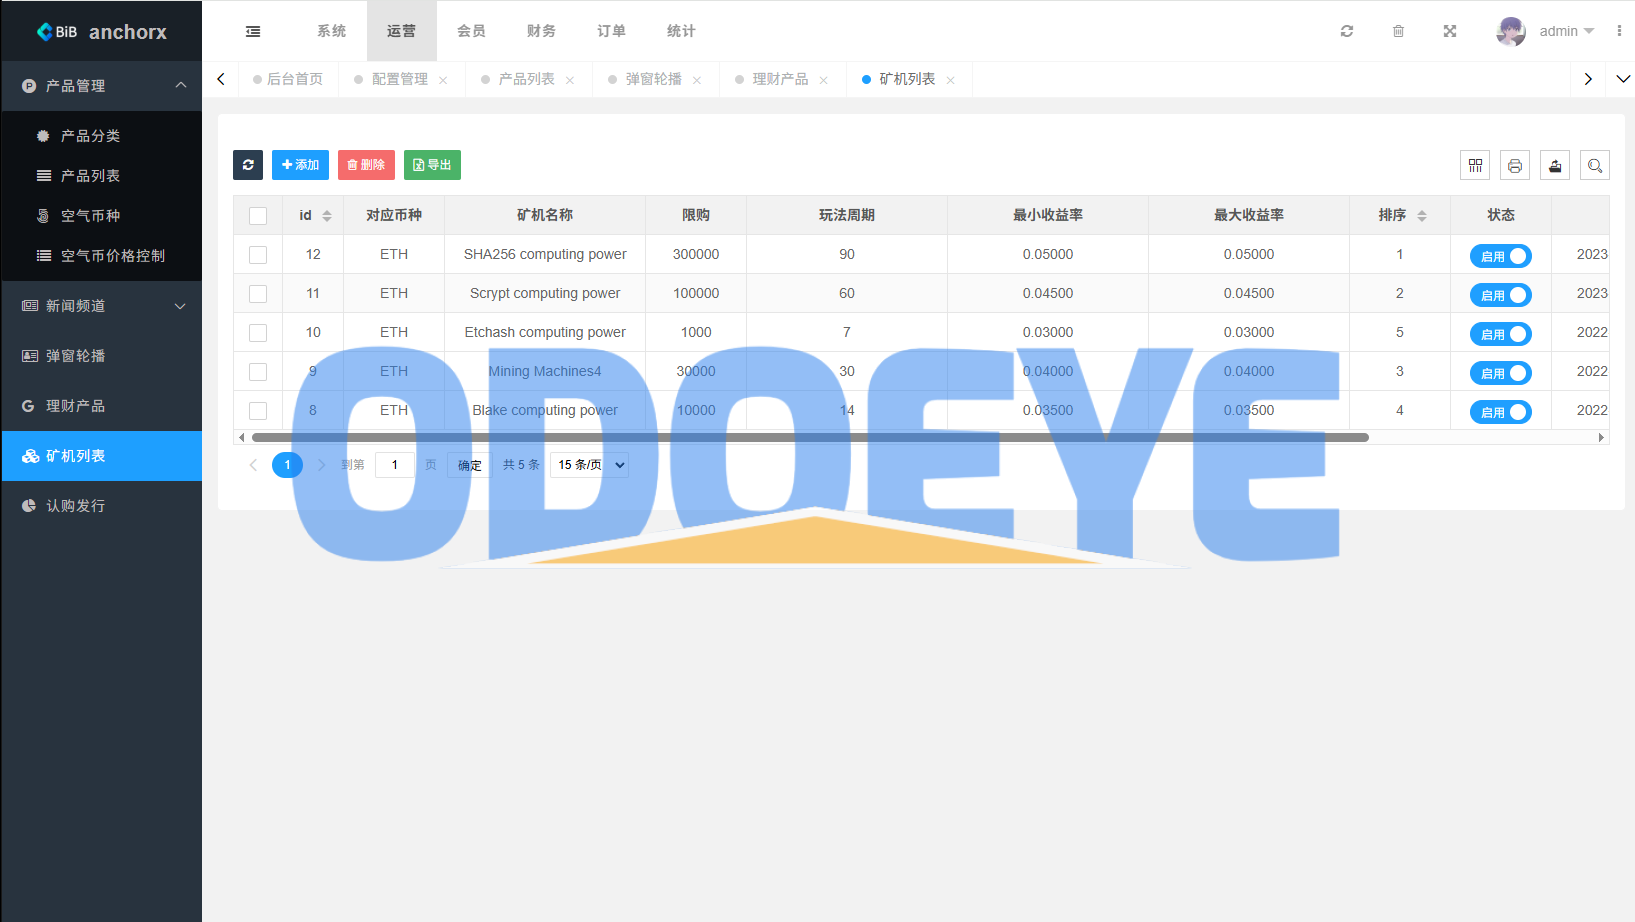1635x922 pixels.
Task: Open the 15 条/页 page size dropdown
Action: (590, 465)
